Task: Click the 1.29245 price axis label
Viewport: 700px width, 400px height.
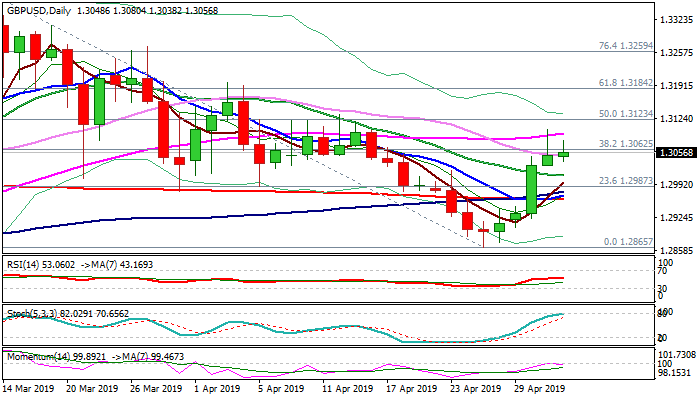Action: [x=676, y=217]
